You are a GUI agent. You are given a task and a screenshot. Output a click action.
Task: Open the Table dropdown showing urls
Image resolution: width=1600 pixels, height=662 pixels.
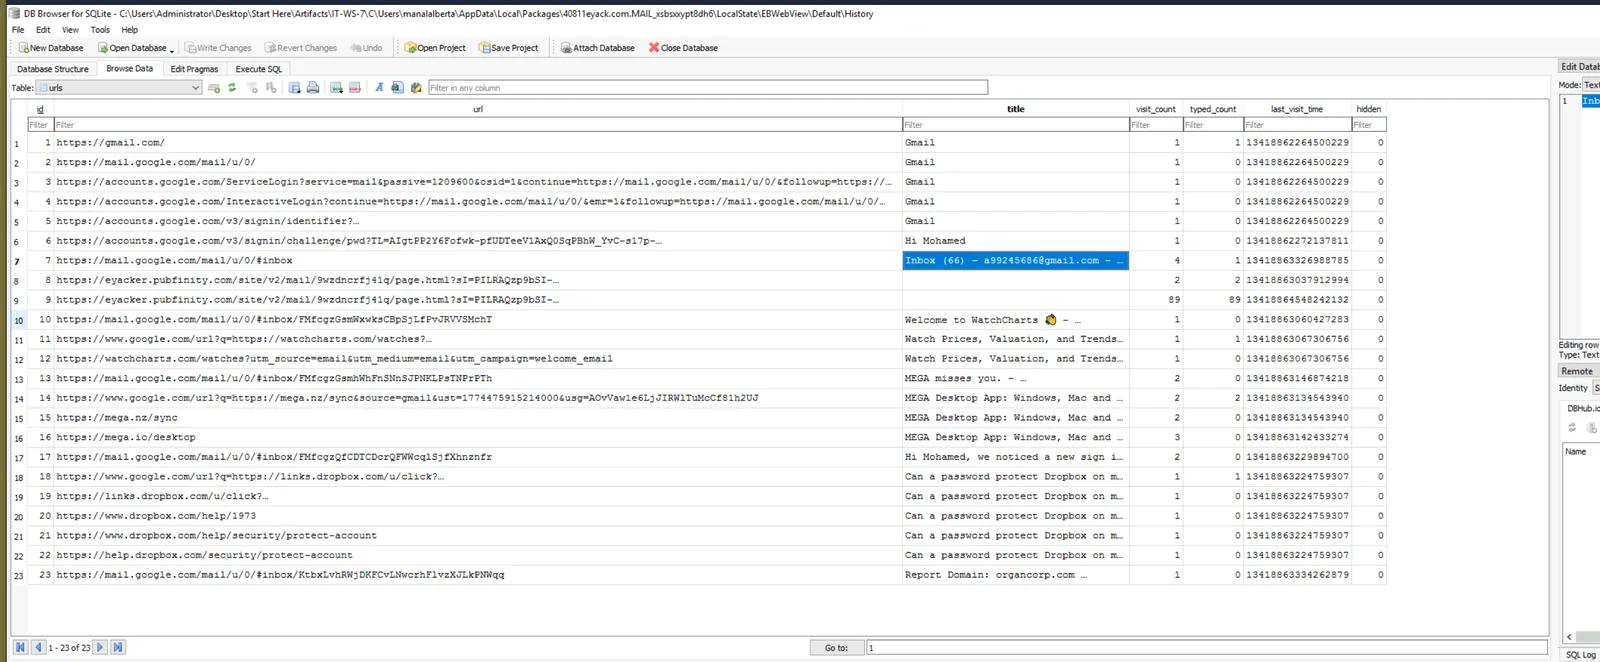point(119,88)
